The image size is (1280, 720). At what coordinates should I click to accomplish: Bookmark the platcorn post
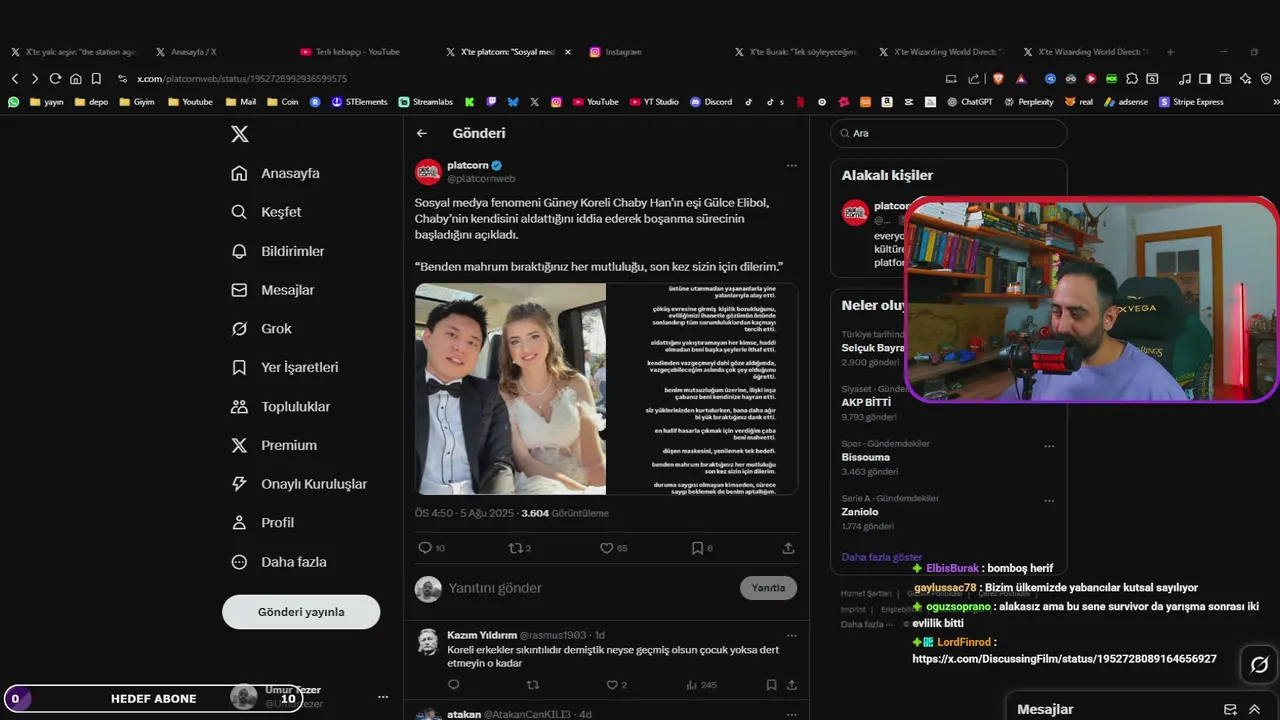[697, 548]
